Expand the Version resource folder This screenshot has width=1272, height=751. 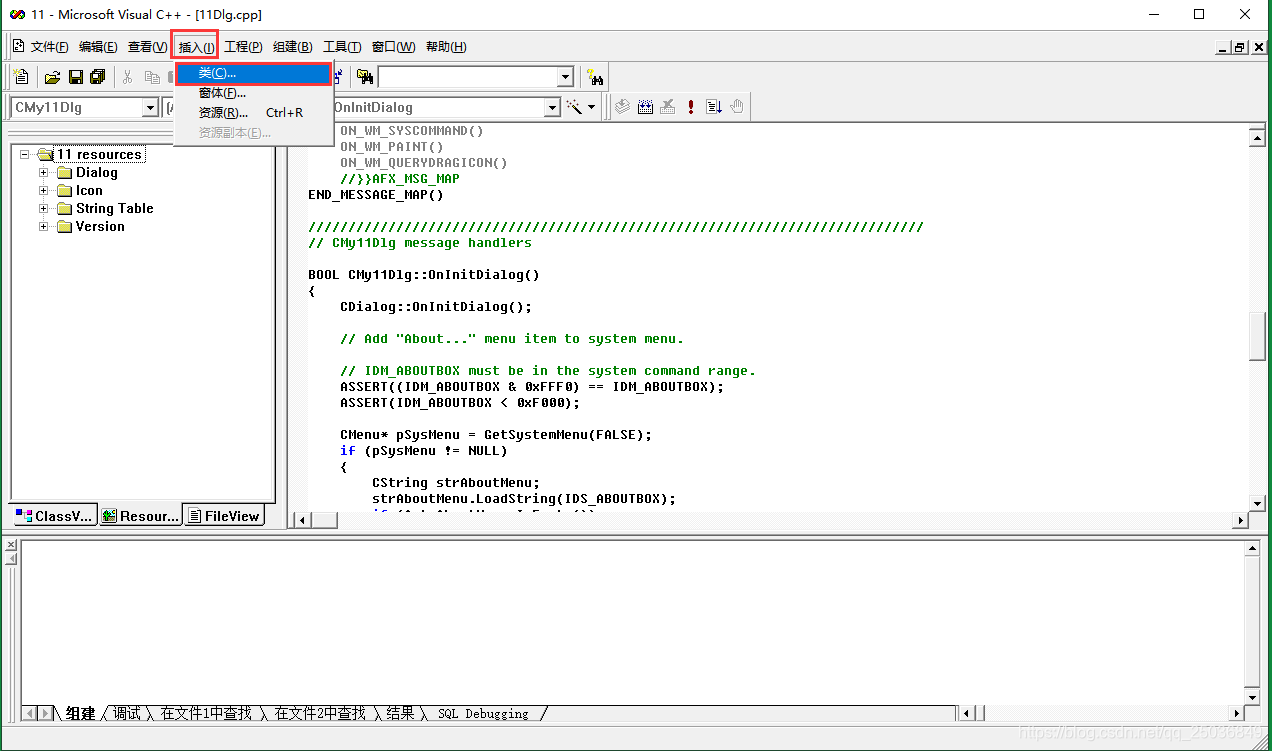[43, 226]
